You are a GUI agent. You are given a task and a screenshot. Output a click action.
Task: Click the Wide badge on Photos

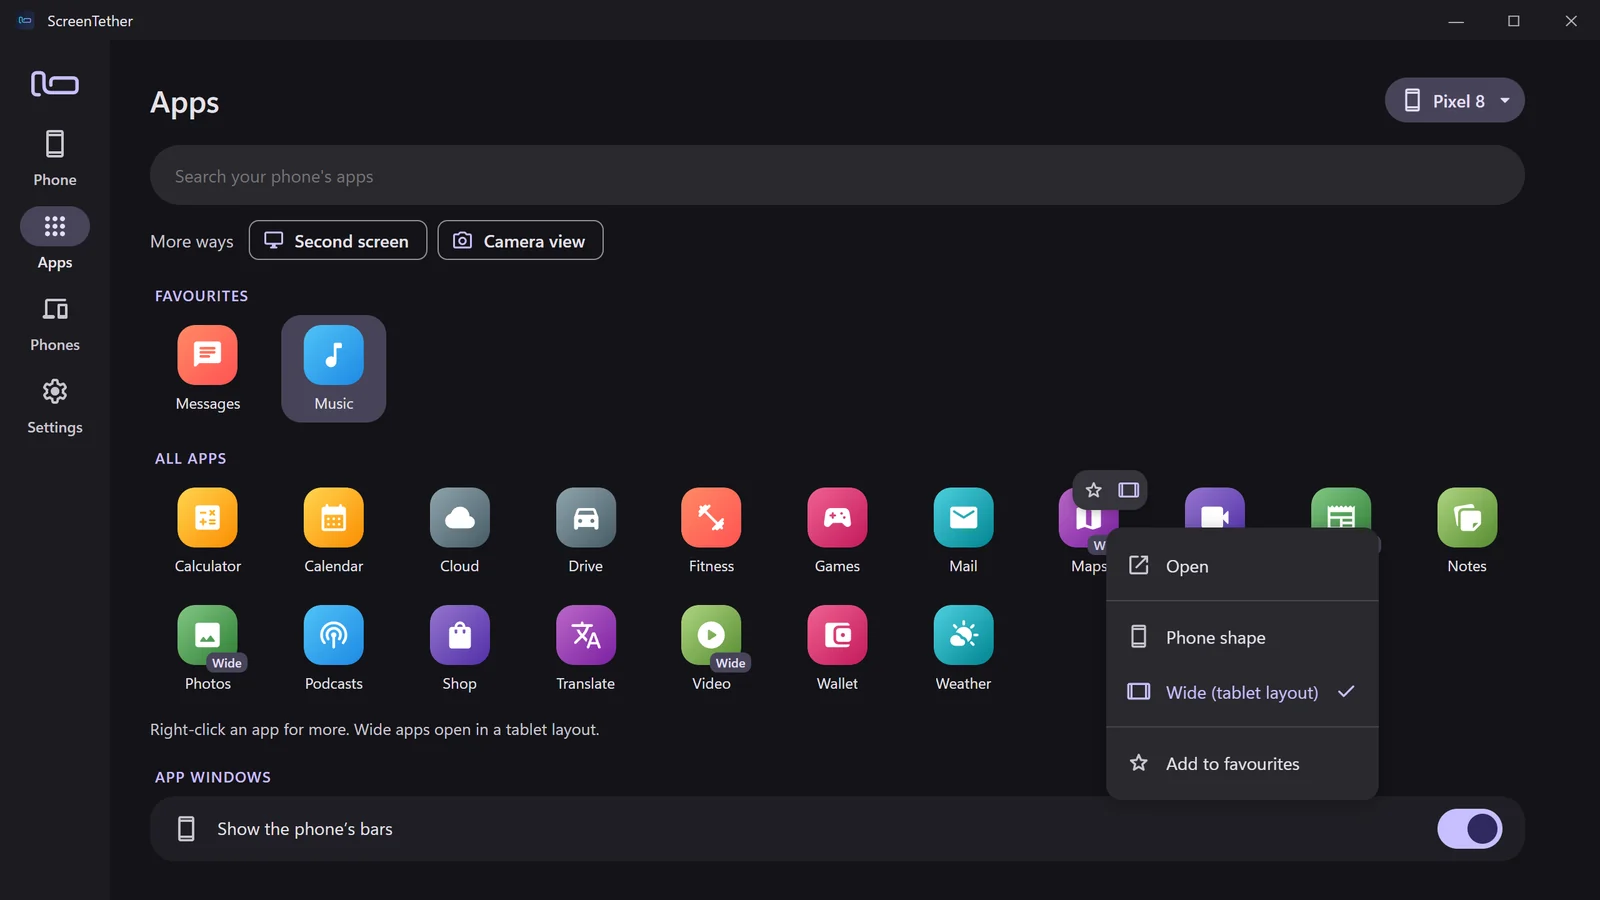tap(227, 663)
